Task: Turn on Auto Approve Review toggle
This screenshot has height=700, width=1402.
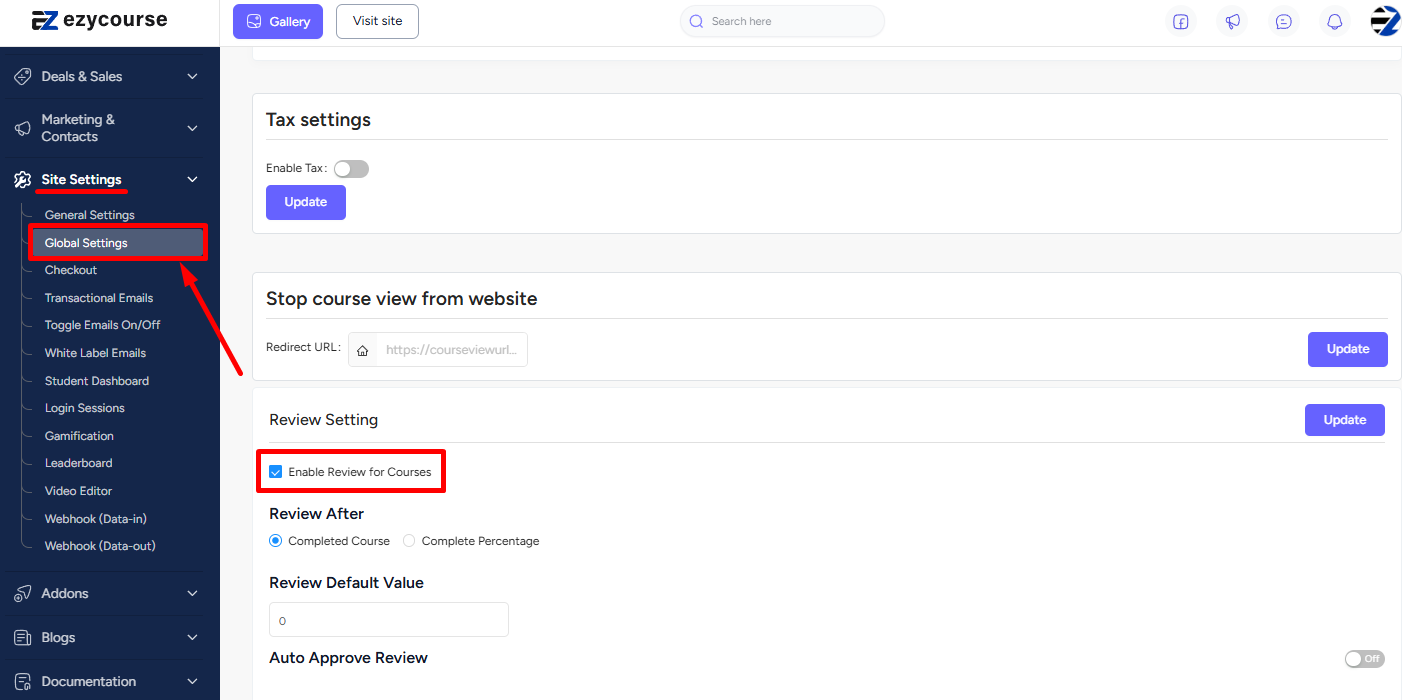Action: pyautogui.click(x=1364, y=659)
